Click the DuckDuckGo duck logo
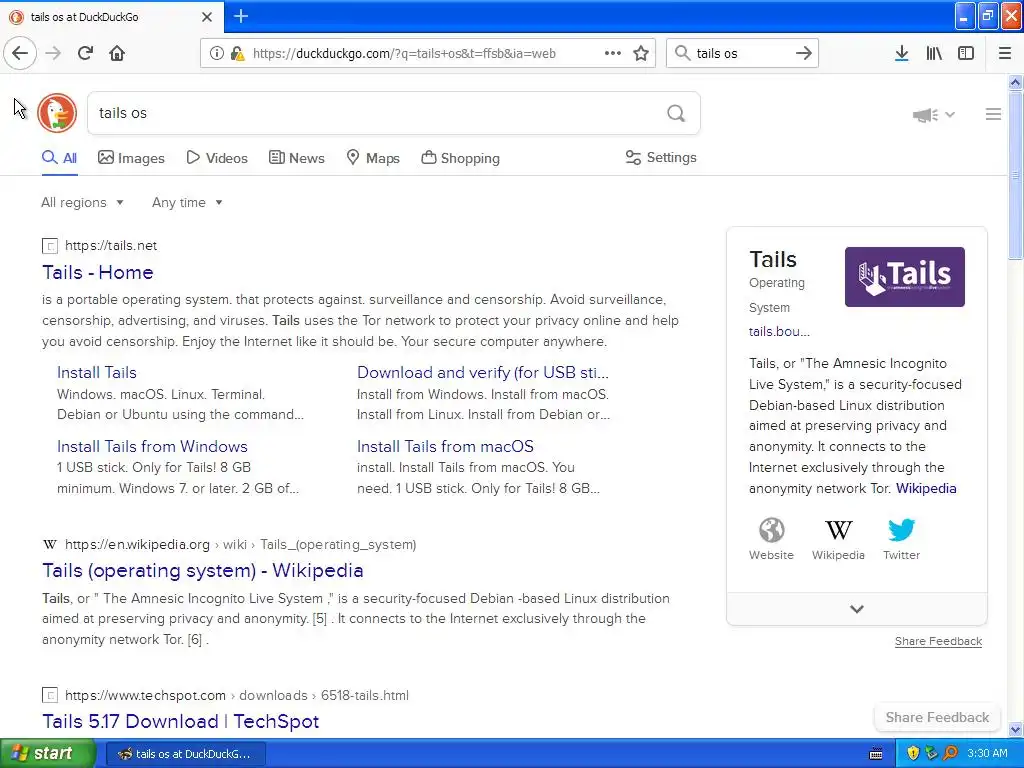Image resolution: width=1024 pixels, height=768 pixels. 57,113
